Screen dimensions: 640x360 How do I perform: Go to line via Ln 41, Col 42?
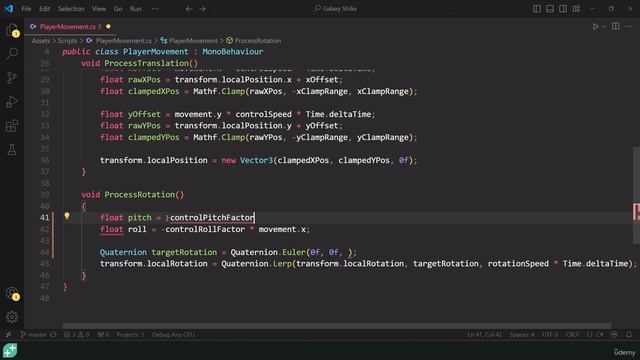[x=484, y=335]
